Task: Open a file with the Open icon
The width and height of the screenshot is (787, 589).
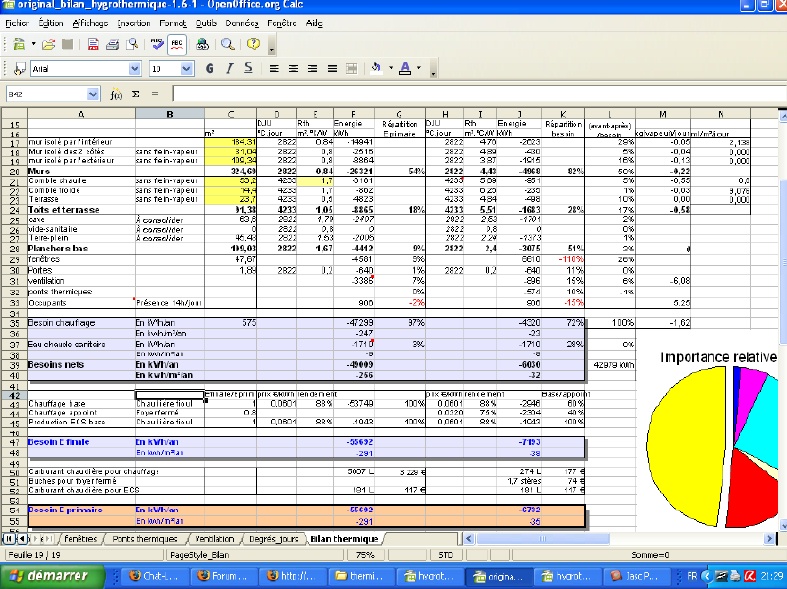Action: click(x=46, y=44)
